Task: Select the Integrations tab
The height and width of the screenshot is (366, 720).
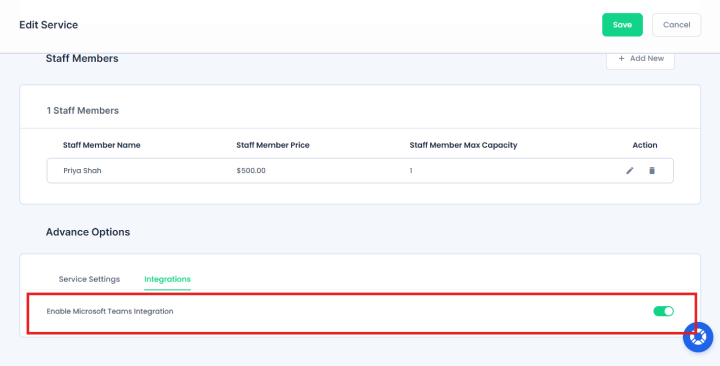Action: pos(167,279)
